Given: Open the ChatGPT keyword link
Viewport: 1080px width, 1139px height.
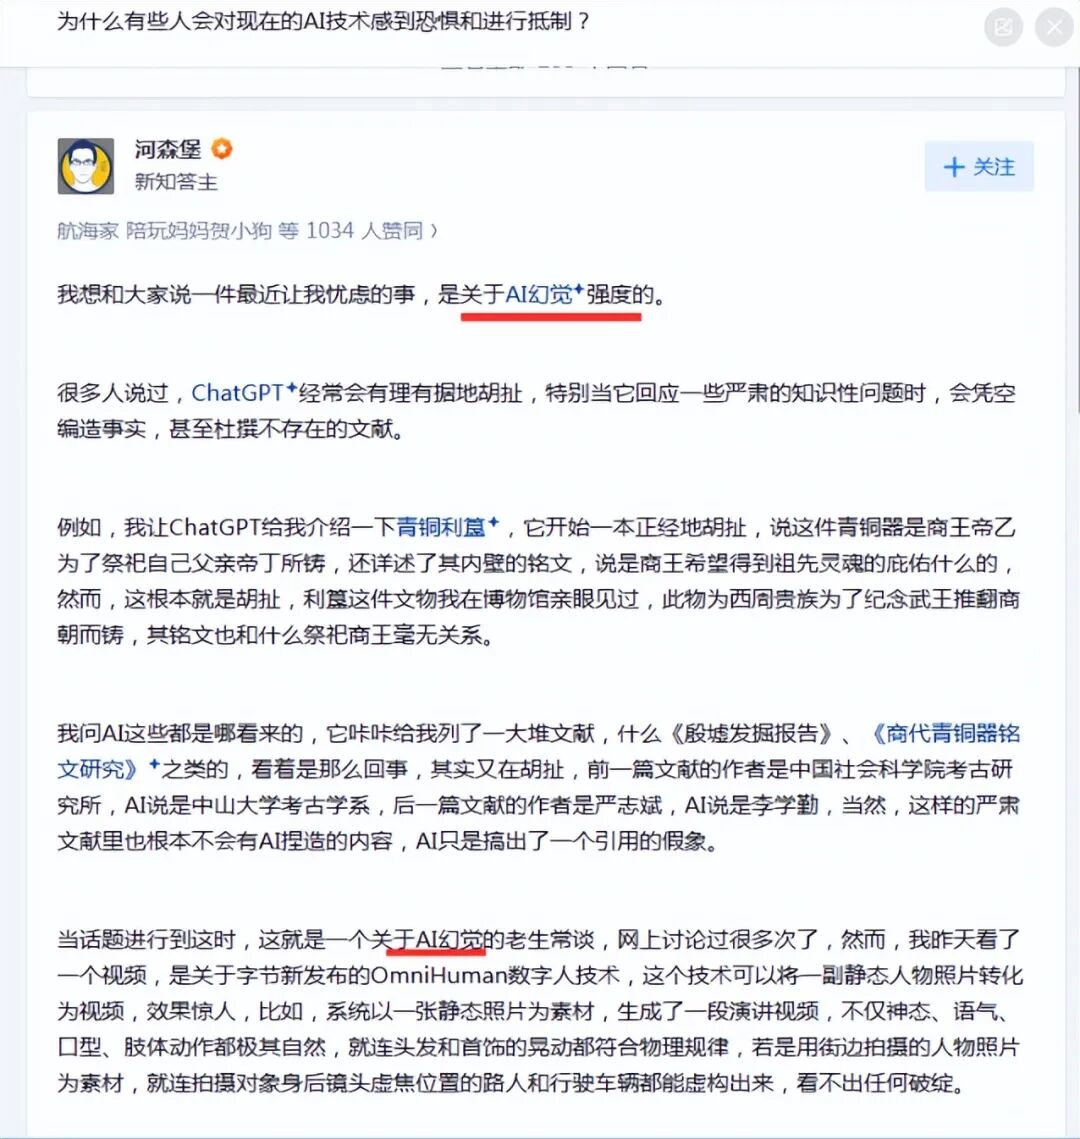Looking at the screenshot, I should [237, 393].
